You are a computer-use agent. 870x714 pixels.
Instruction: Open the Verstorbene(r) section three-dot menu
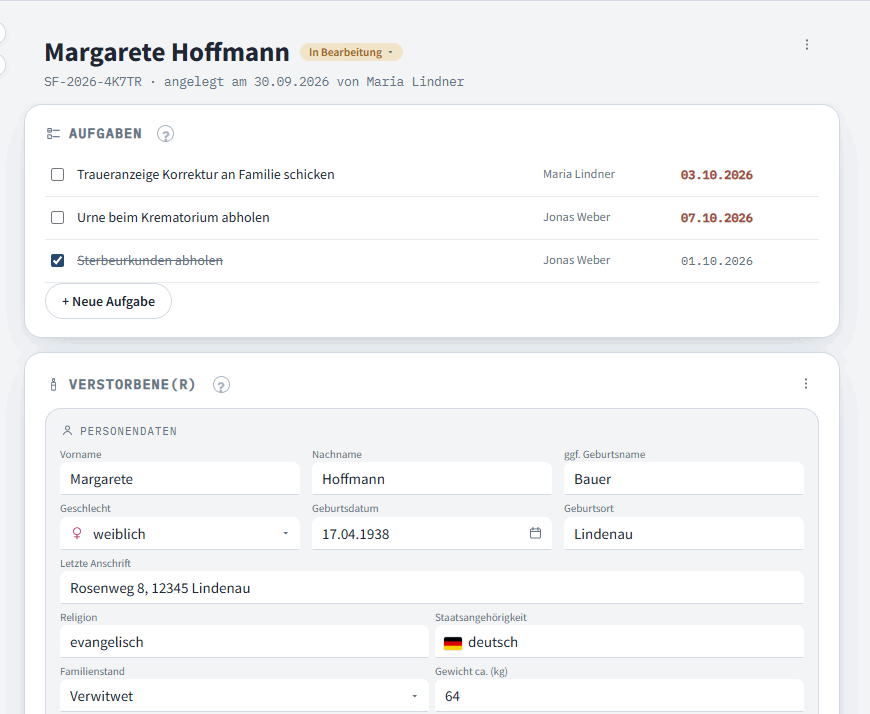coord(806,384)
